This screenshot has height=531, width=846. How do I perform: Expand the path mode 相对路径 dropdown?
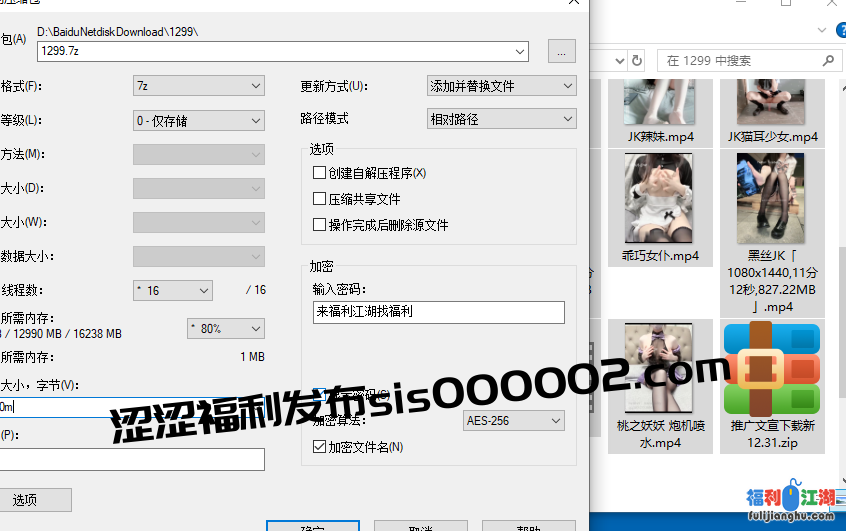568,119
